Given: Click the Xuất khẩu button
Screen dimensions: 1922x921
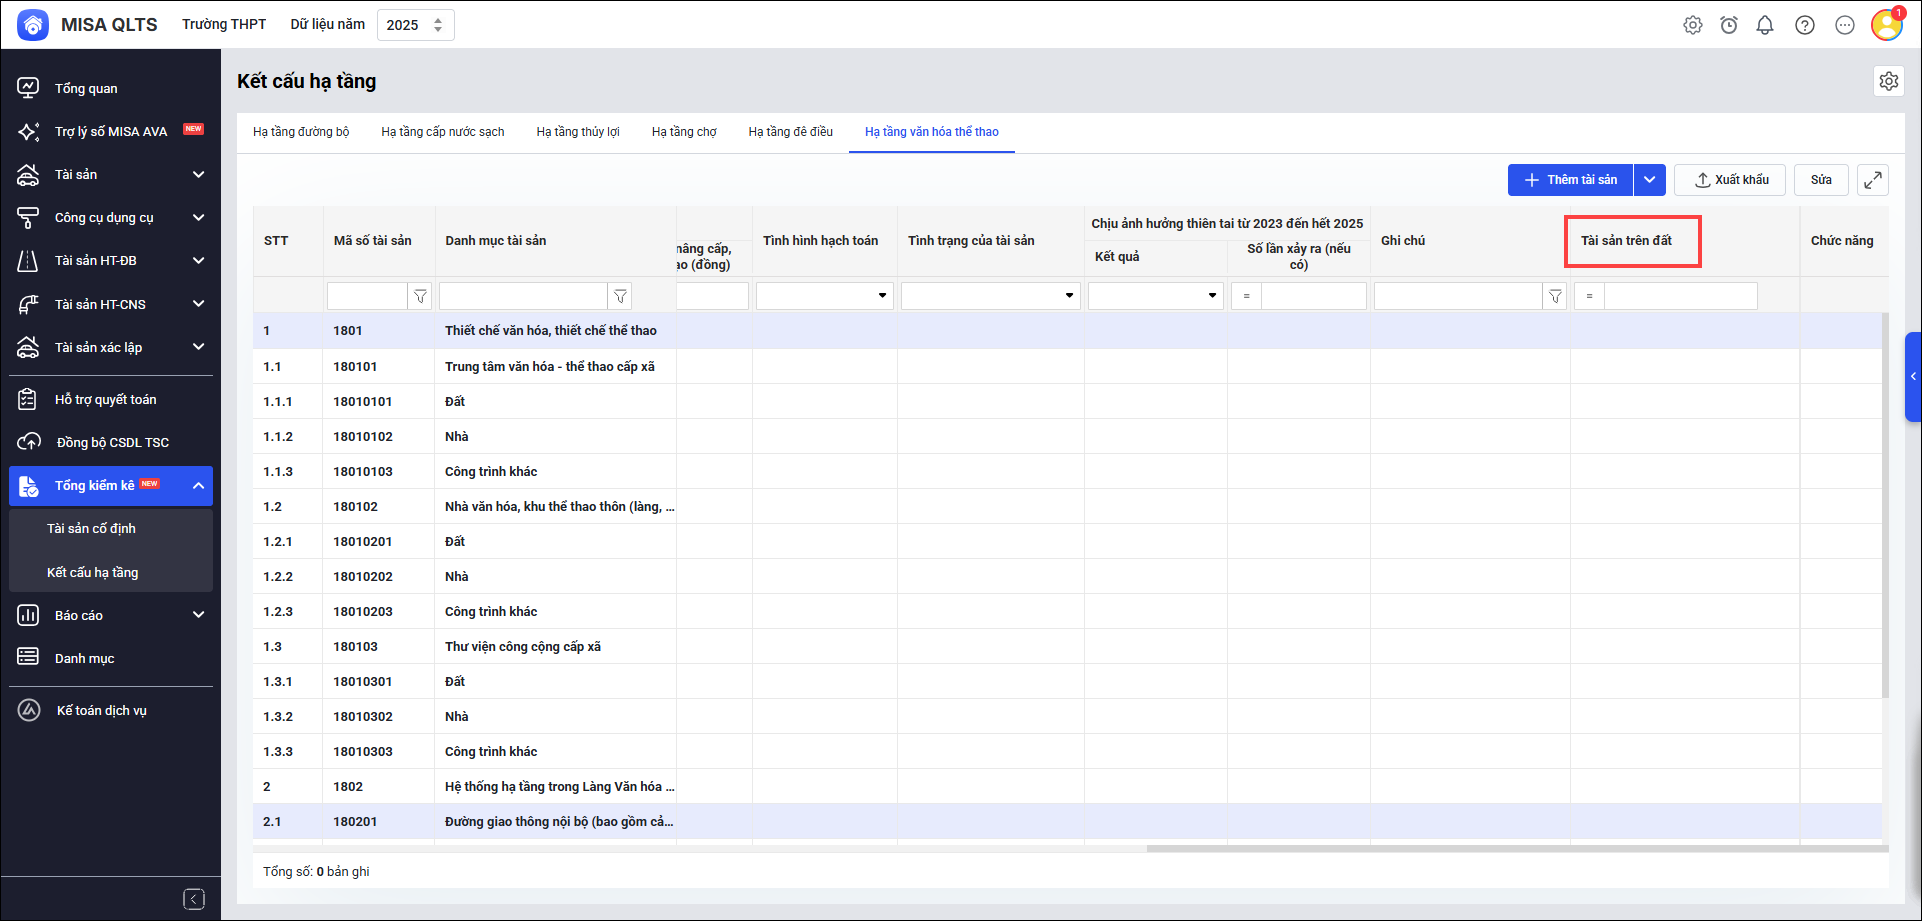Looking at the screenshot, I should 1730,180.
